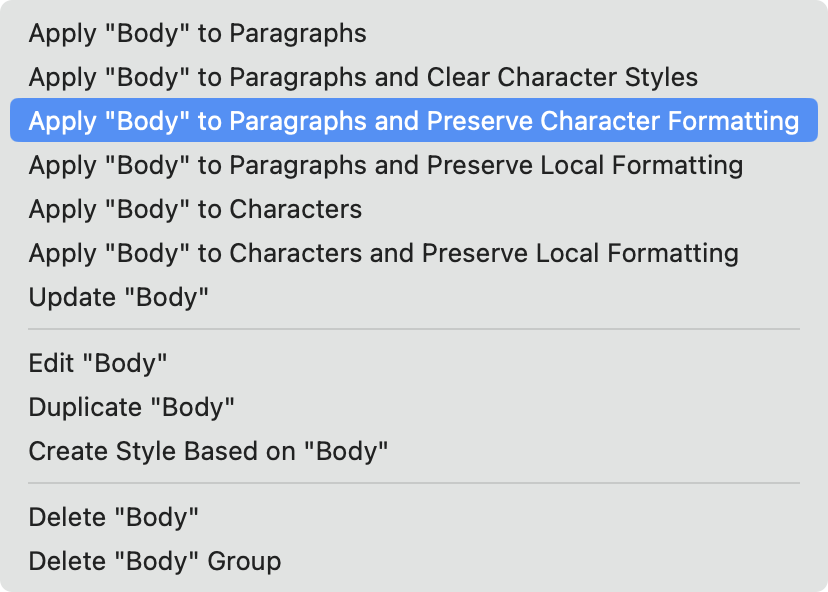Choose Duplicate "Body" from the menu
Viewport: 828px width, 592px height.
[131, 407]
